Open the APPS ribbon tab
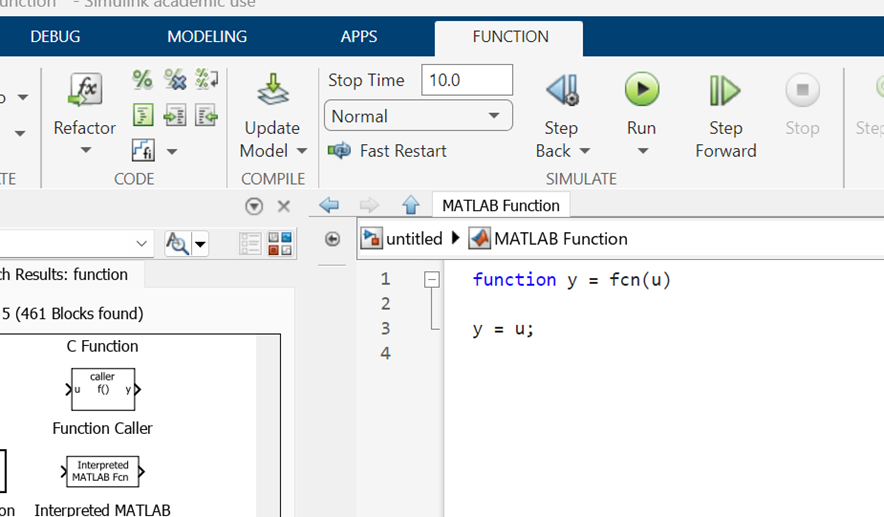This screenshot has width=884, height=517. [x=359, y=37]
